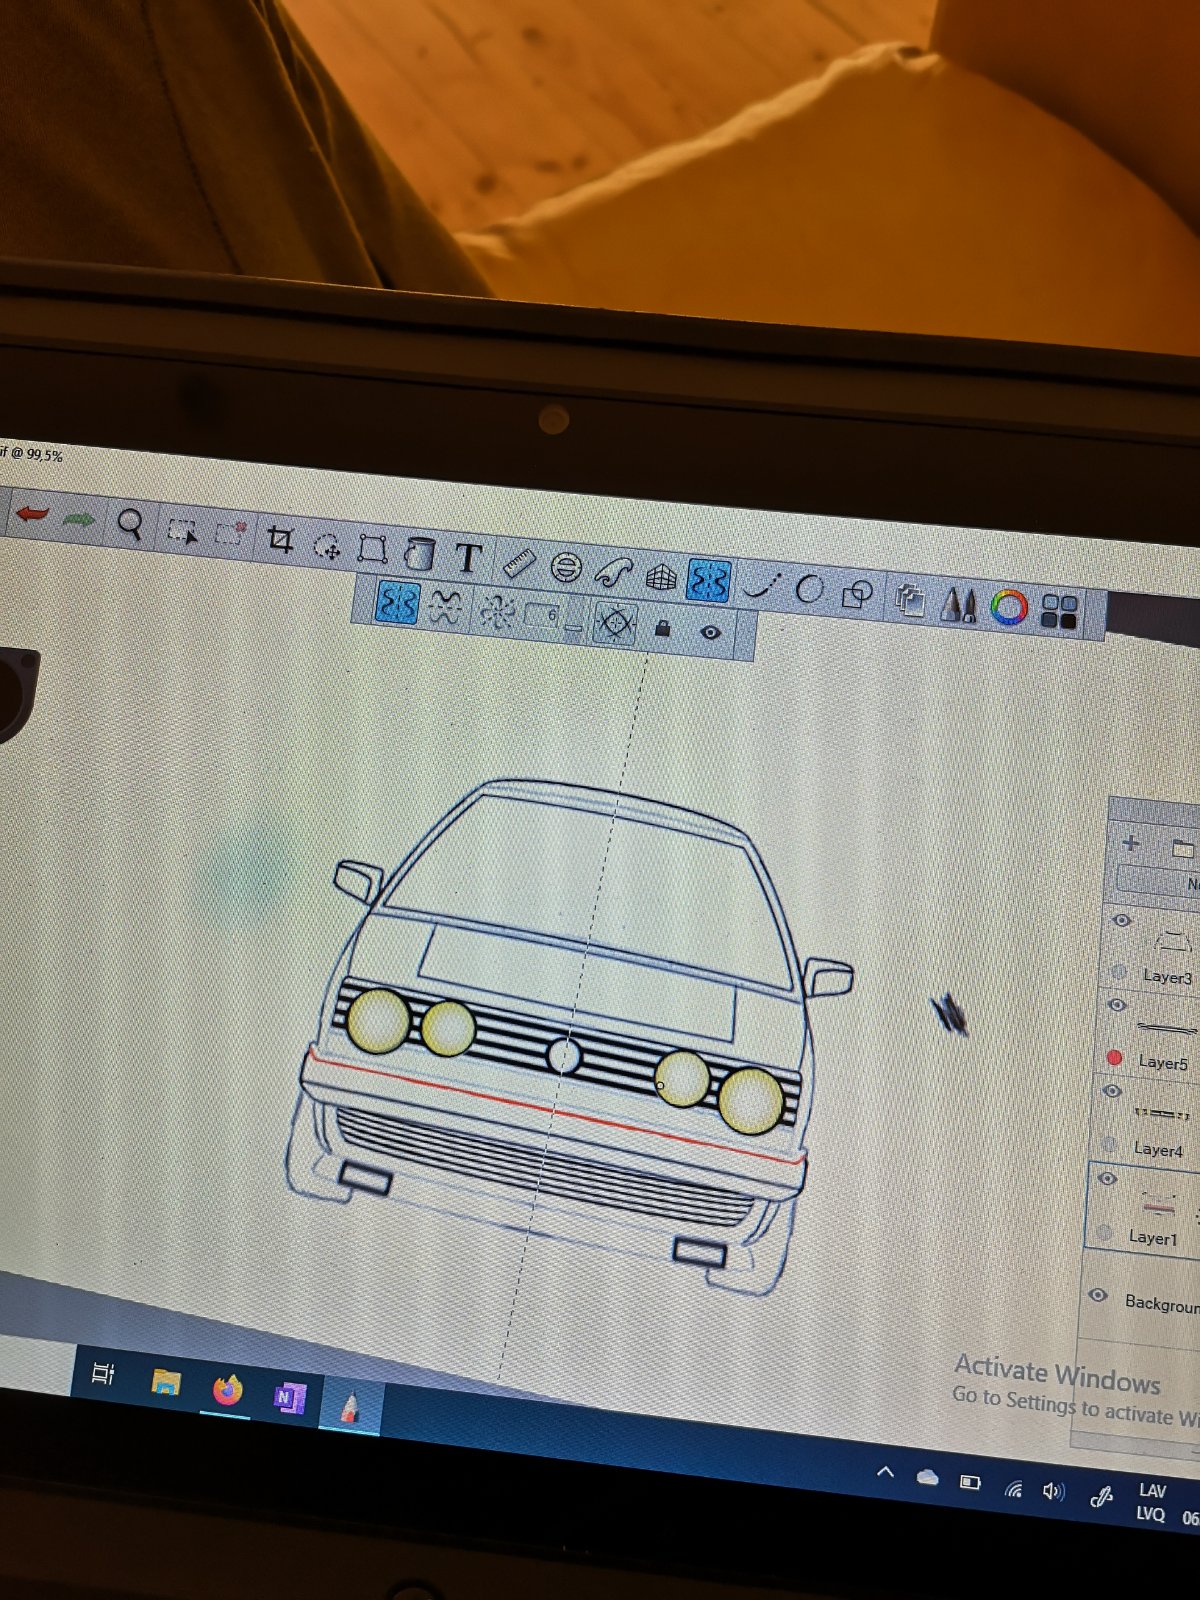Select the Layer4 thumbnail

point(1161,1113)
